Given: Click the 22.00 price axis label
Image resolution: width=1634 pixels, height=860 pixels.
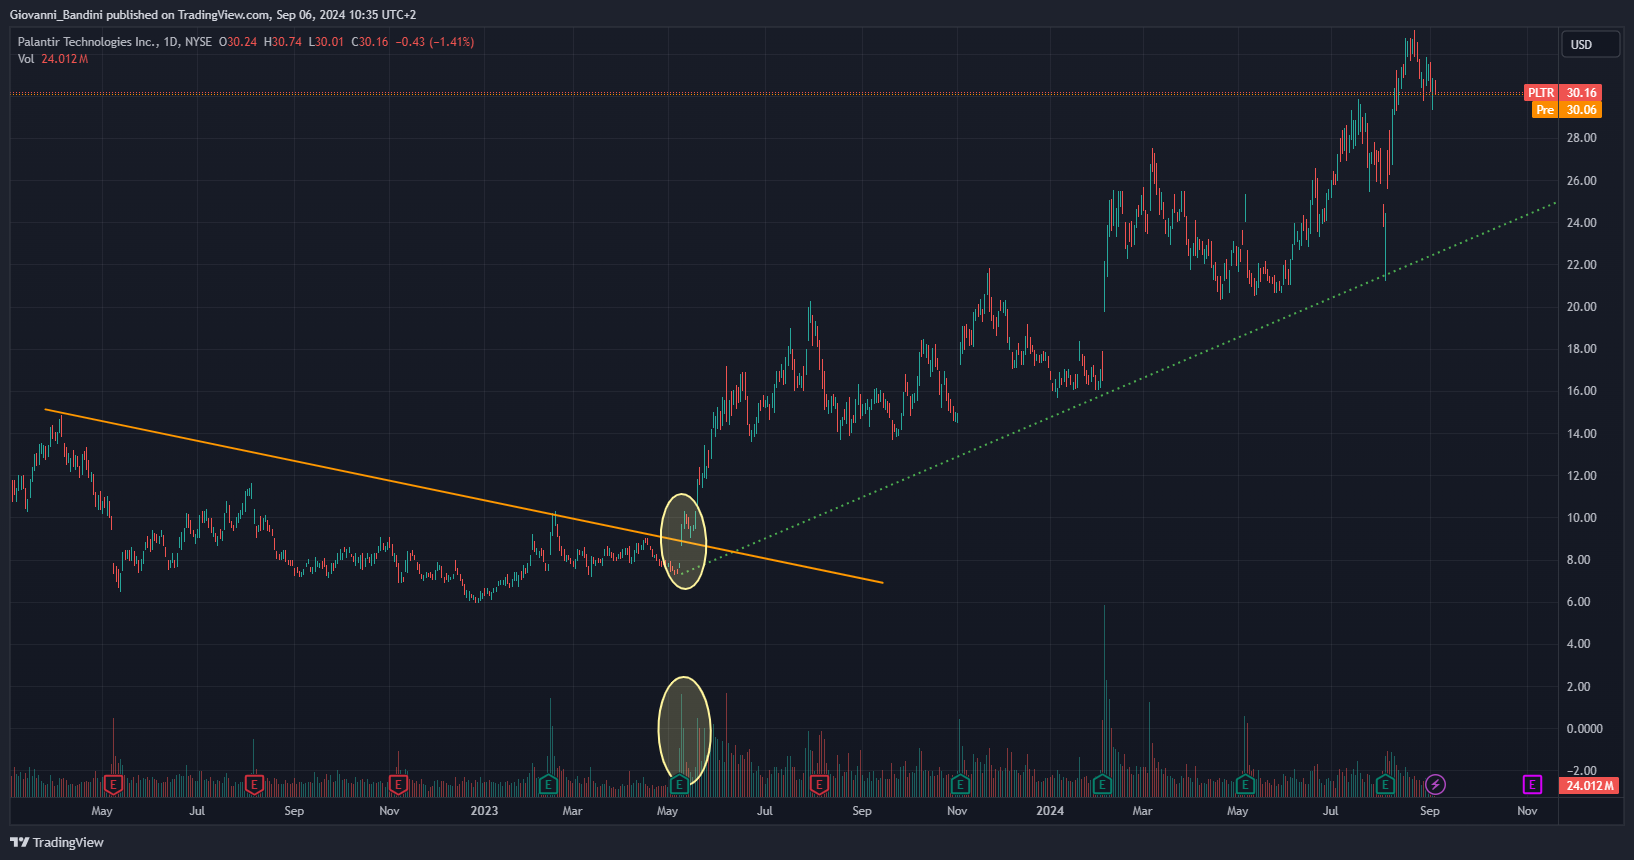Looking at the screenshot, I should [x=1581, y=265].
